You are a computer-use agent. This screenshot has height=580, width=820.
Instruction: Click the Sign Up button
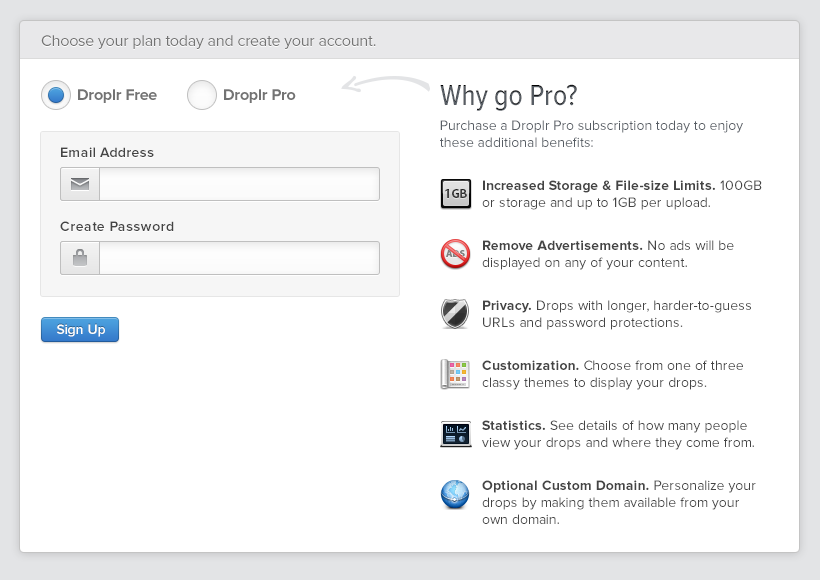[x=80, y=329]
